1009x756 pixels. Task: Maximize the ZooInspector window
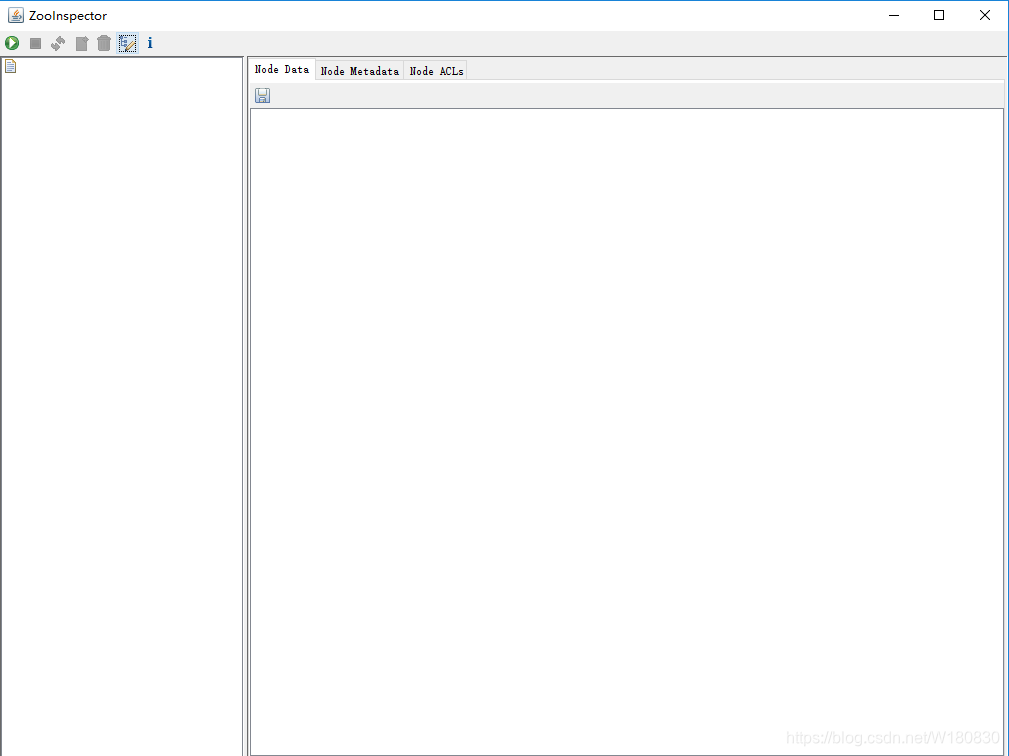(939, 15)
